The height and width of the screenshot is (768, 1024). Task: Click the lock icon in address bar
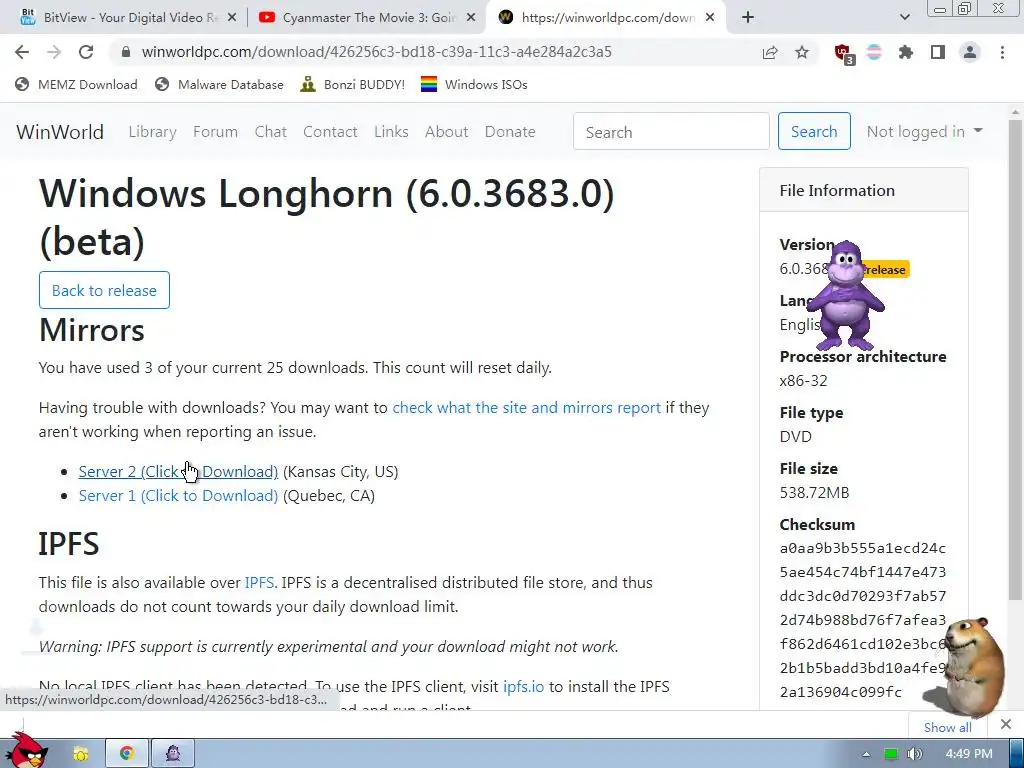(126, 52)
